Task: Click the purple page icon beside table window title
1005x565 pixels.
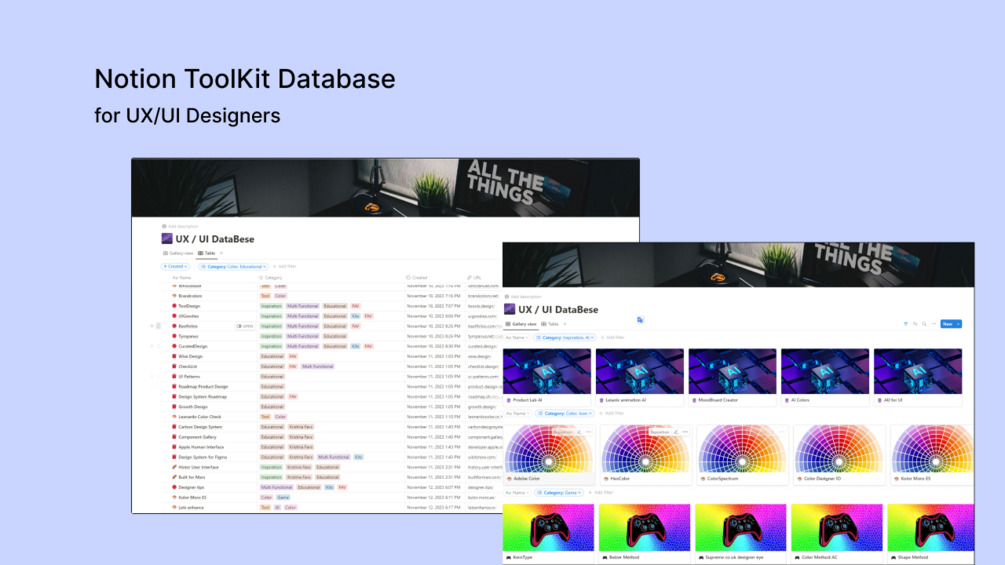Action: [x=167, y=239]
